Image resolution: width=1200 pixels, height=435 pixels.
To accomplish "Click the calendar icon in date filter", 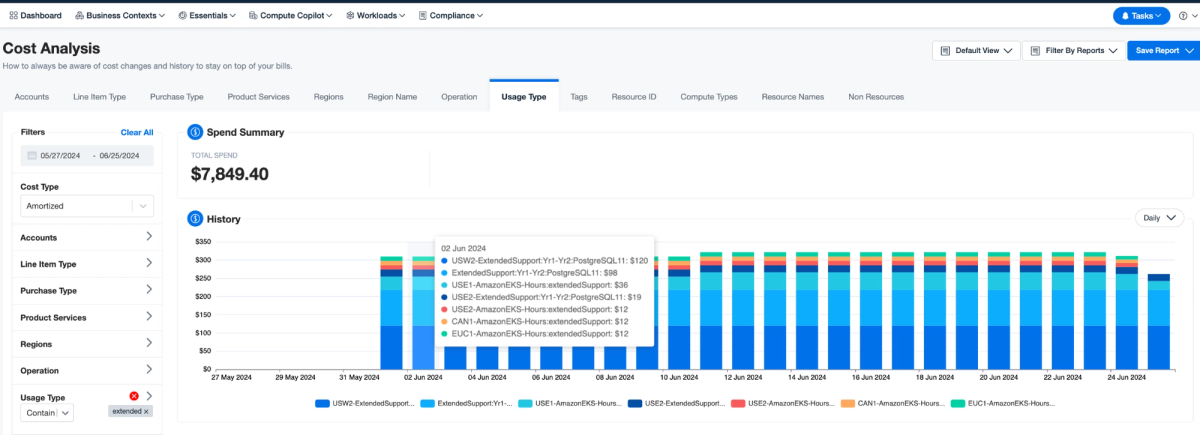I will pyautogui.click(x=32, y=156).
